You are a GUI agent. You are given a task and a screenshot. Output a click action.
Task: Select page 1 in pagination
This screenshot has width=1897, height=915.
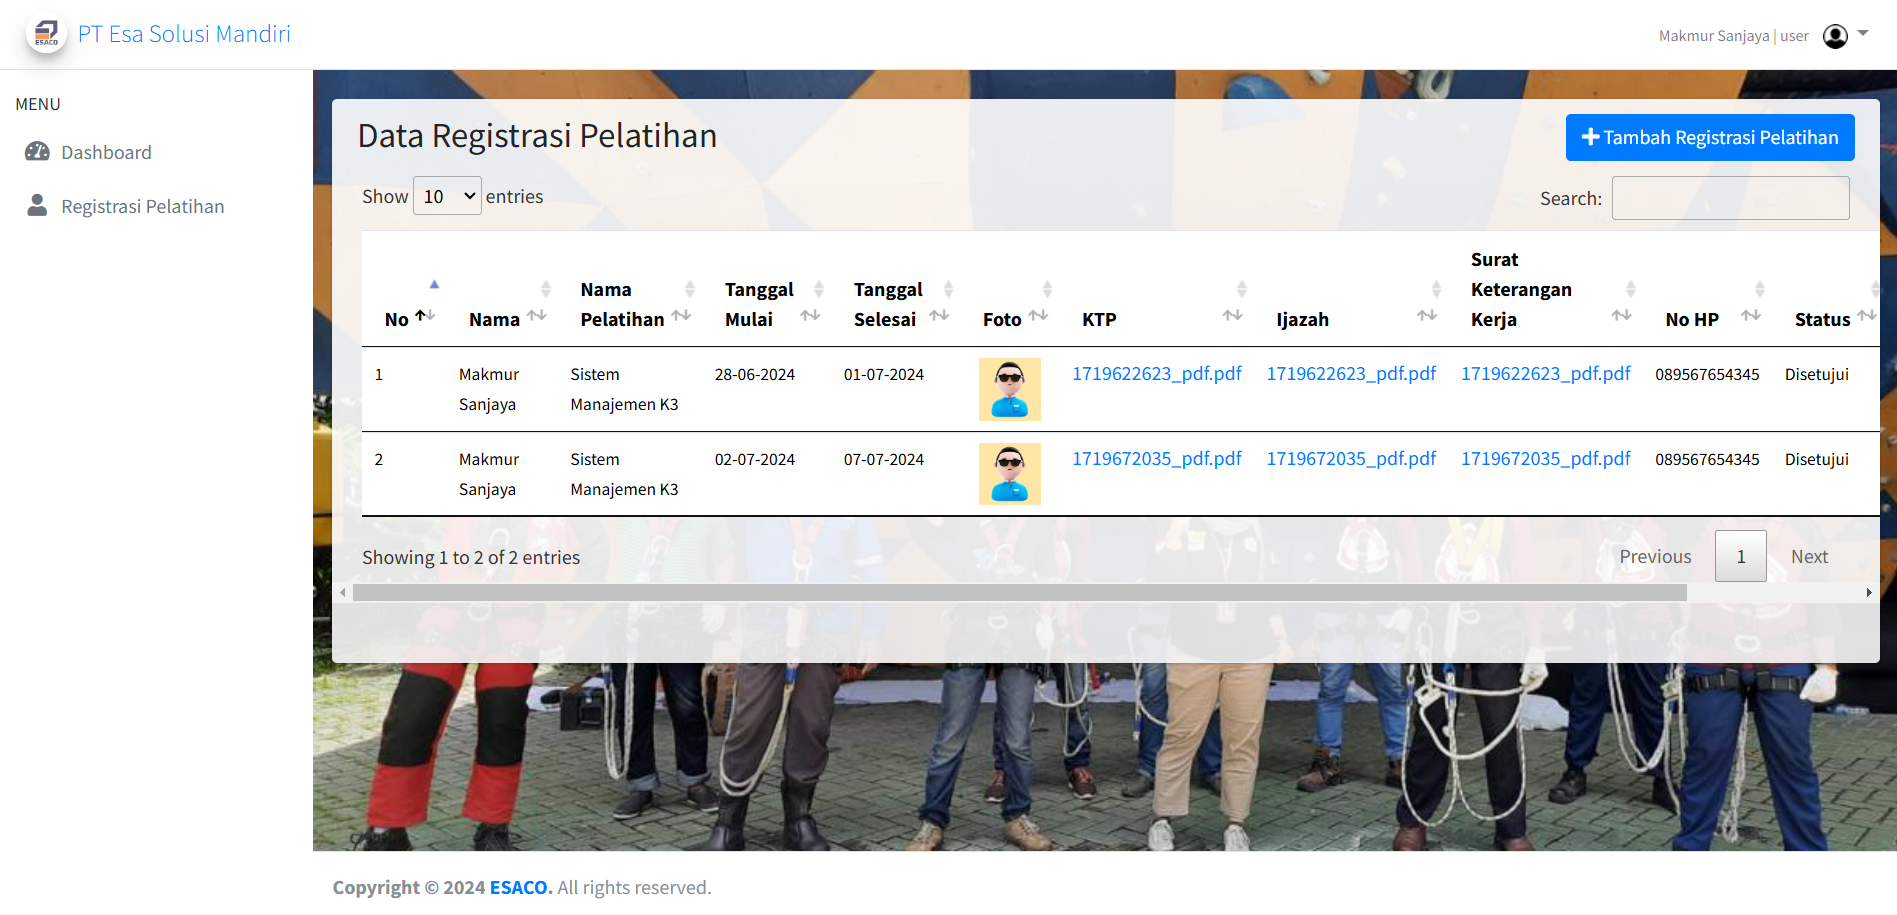click(1741, 556)
